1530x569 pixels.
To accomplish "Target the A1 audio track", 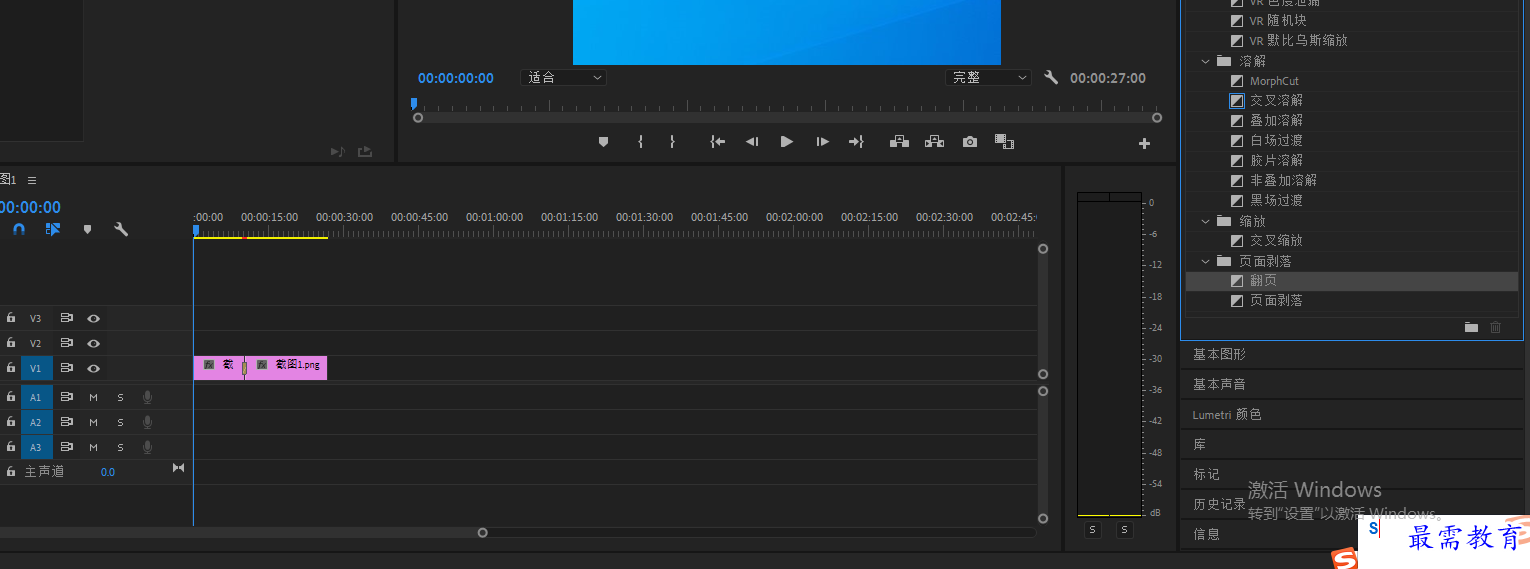I will (x=36, y=397).
